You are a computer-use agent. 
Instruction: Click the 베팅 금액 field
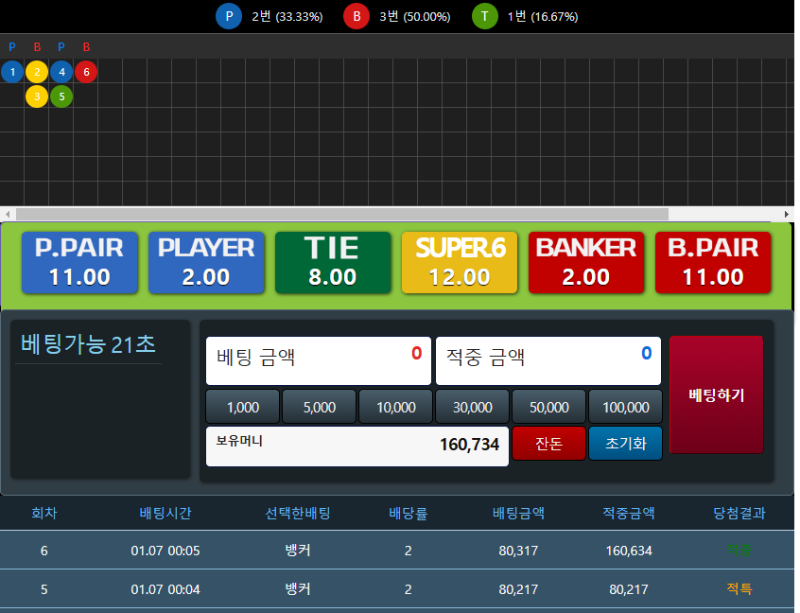point(318,360)
